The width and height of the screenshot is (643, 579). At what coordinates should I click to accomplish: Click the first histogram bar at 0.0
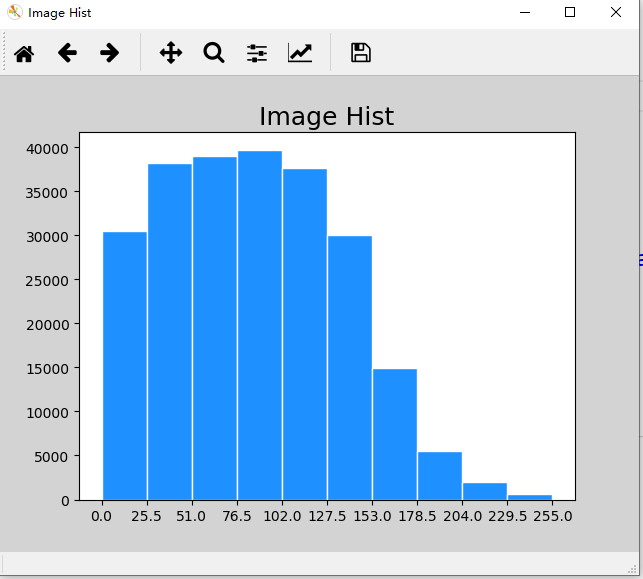pos(125,366)
